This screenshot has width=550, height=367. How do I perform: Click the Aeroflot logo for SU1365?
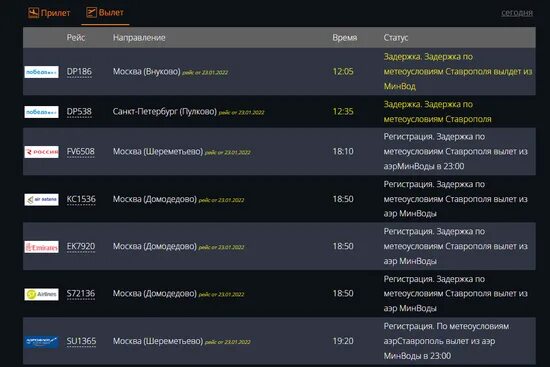[41, 341]
